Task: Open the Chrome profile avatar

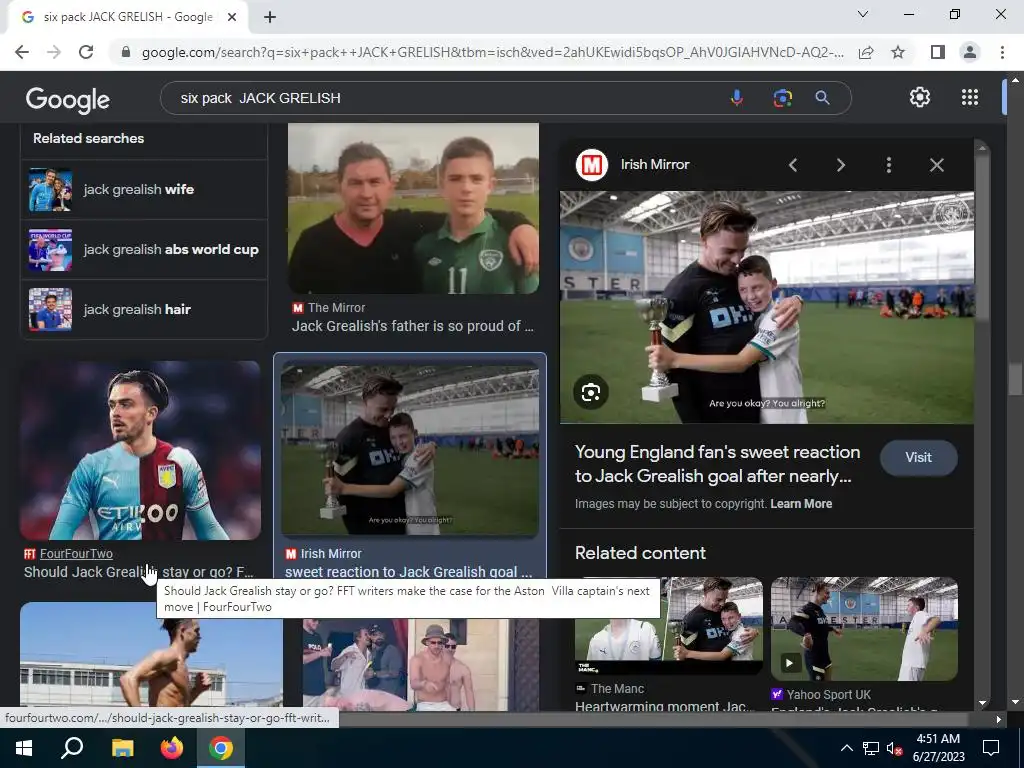Action: (970, 52)
